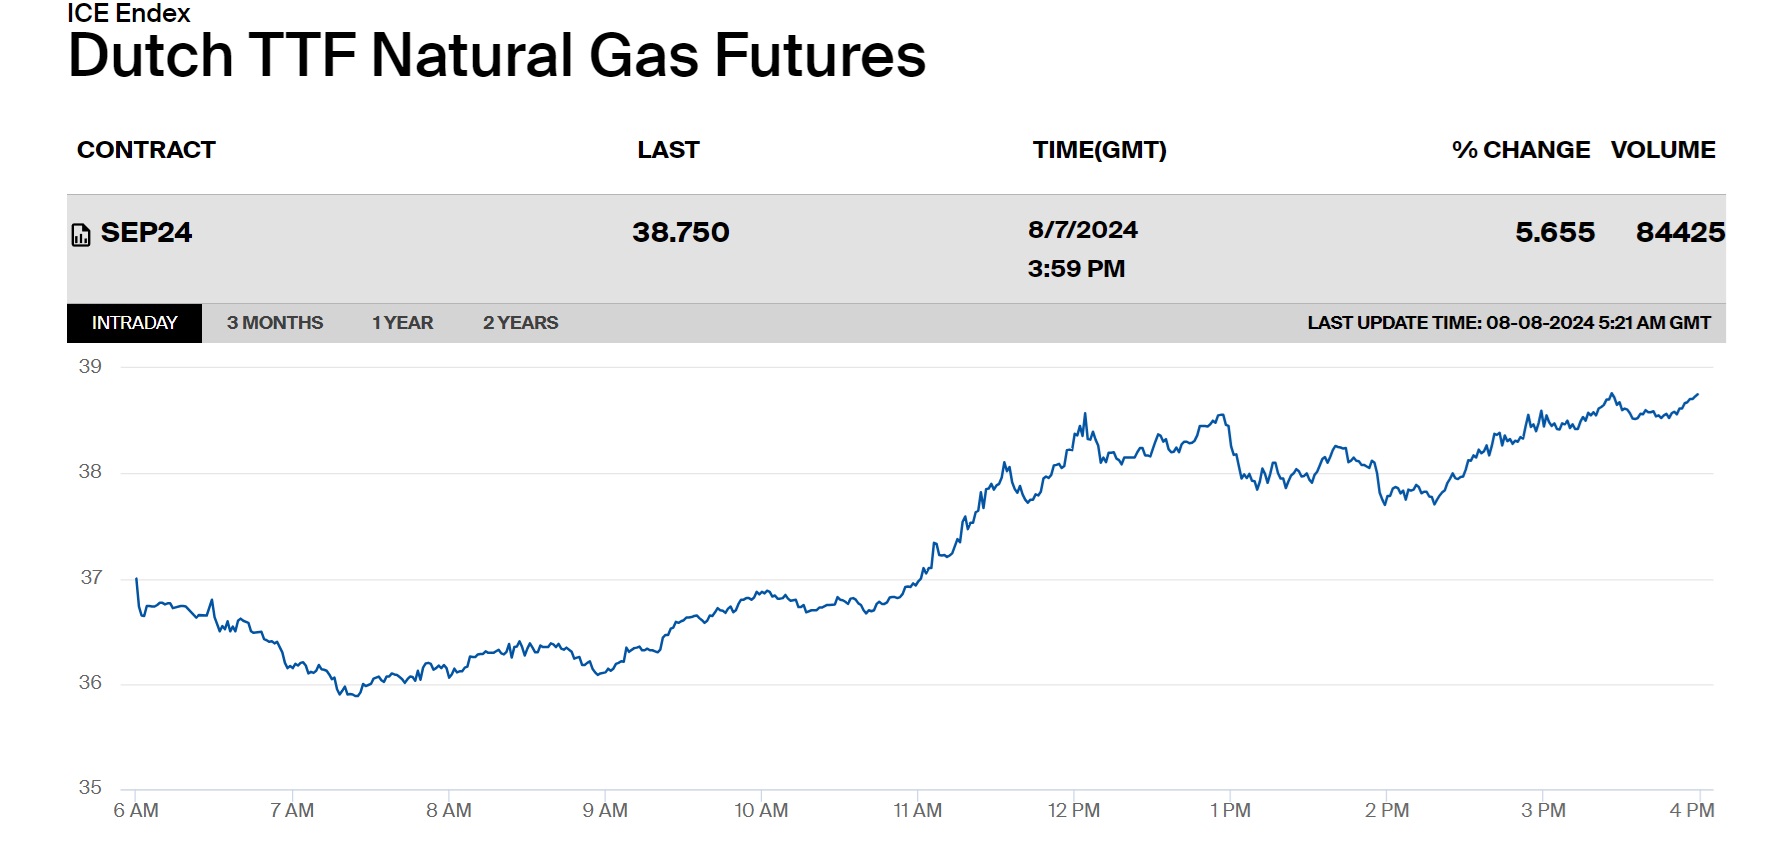Click the 12 PM x-axis label

pyautogui.click(x=1073, y=811)
